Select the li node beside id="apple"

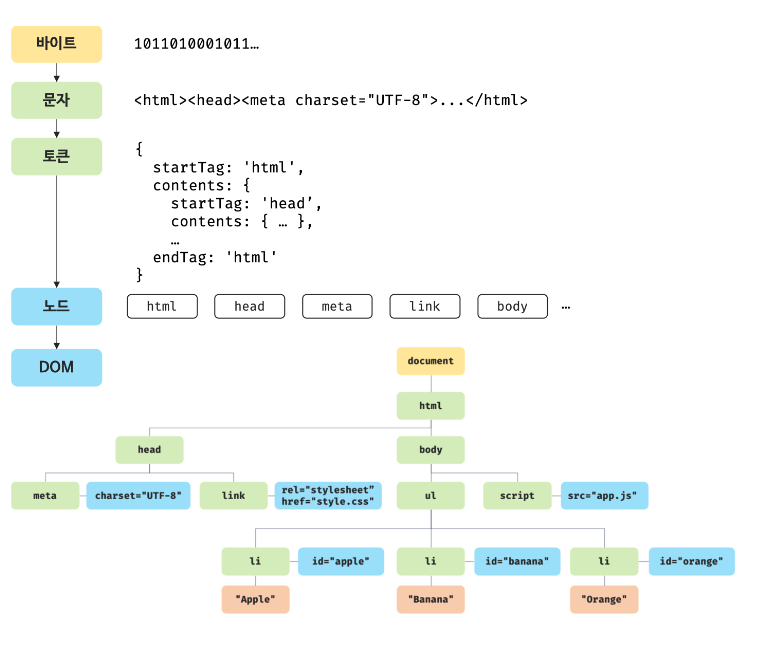(256, 561)
